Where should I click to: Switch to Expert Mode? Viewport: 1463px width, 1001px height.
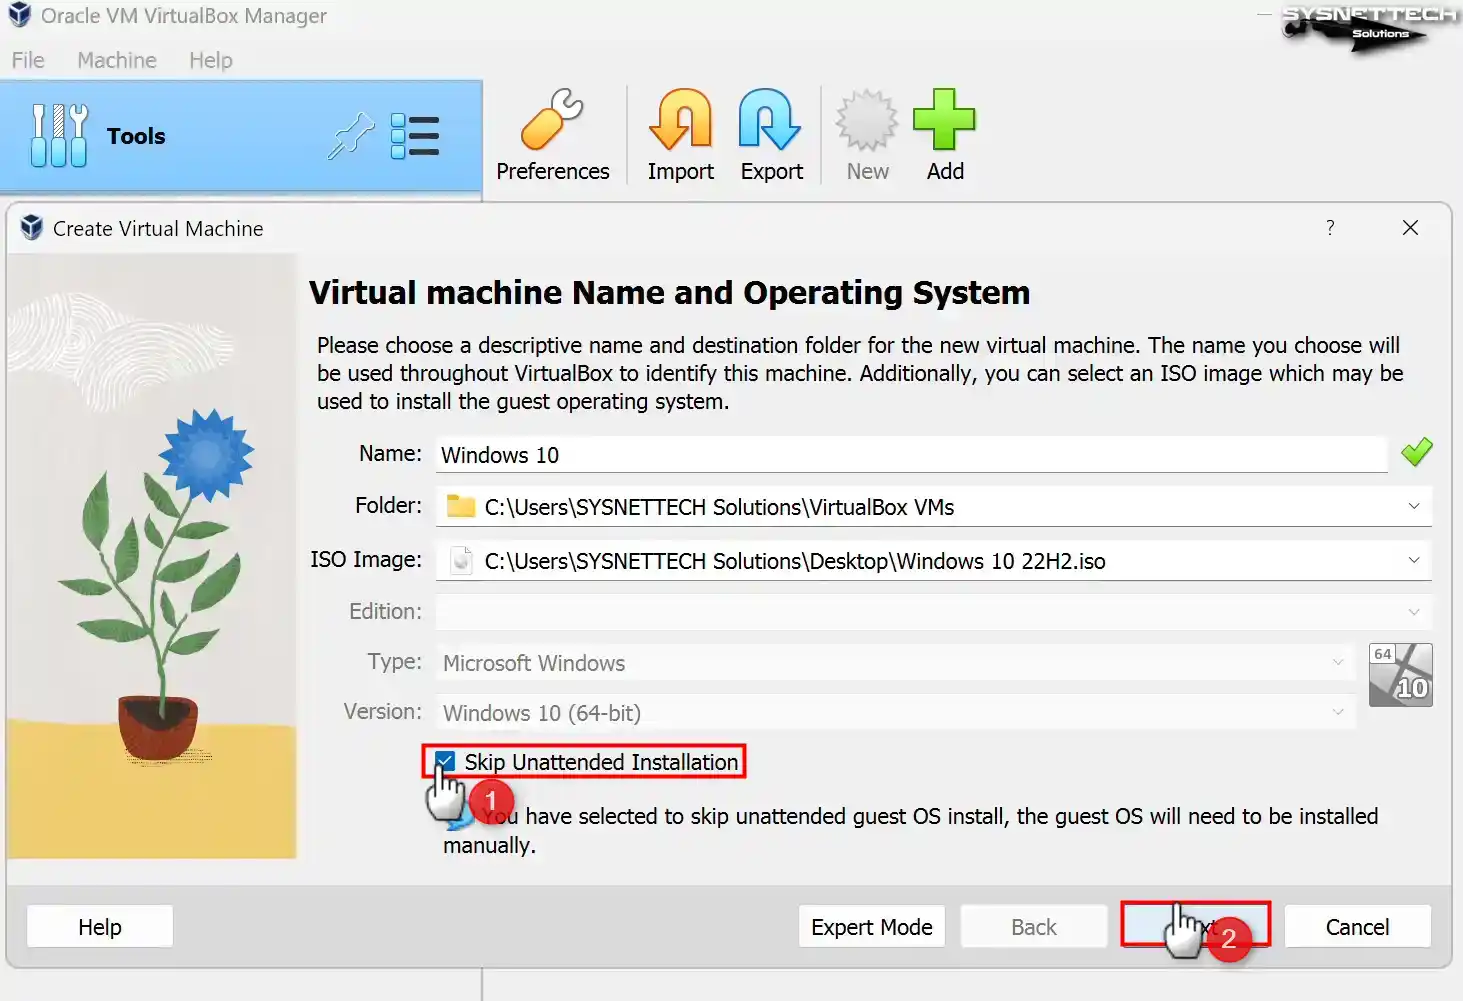(x=872, y=927)
